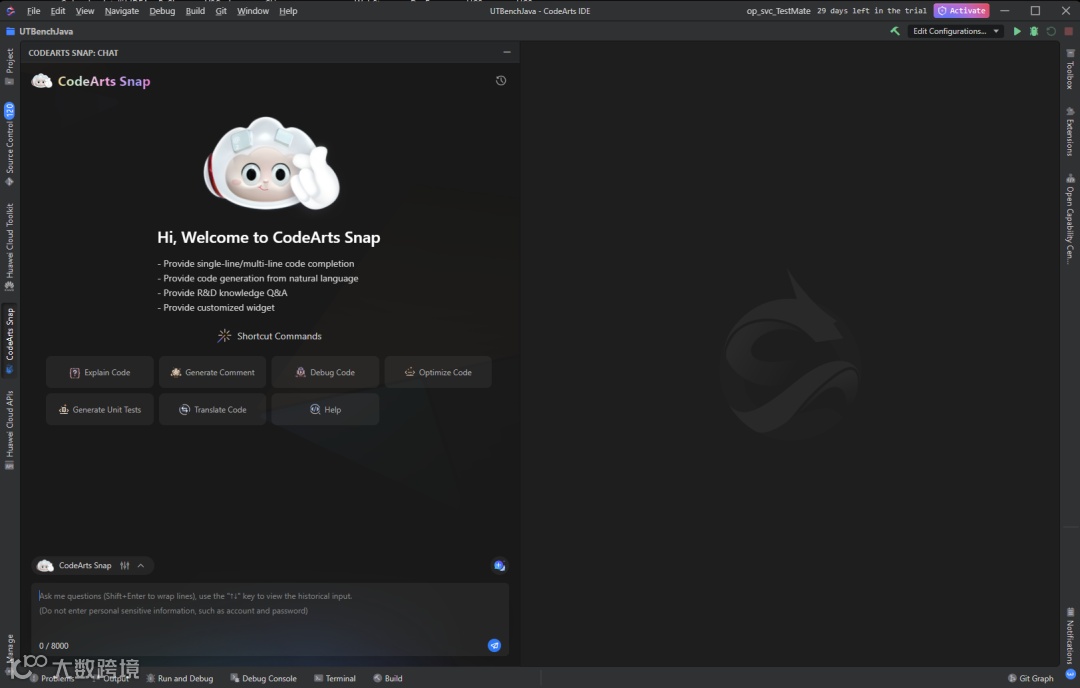The height and width of the screenshot is (688, 1080).
Task: Click the green Debug bug icon
Action: (1034, 31)
